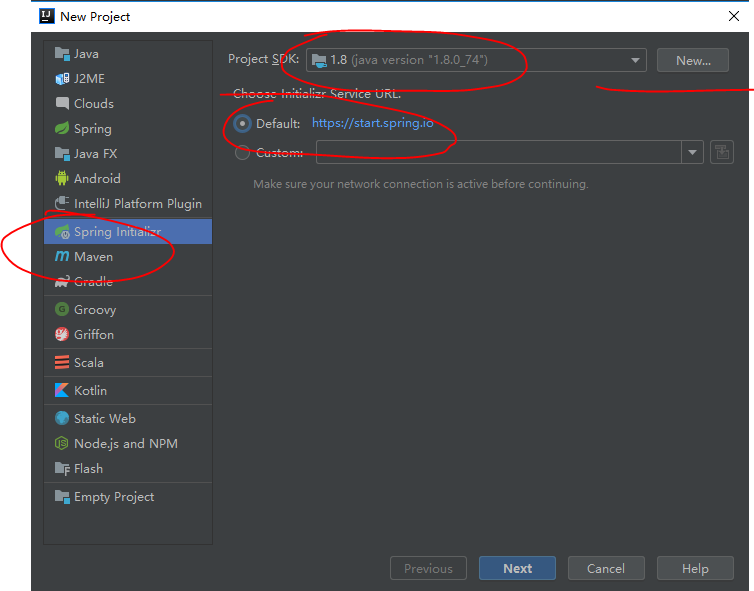
Task: Click the Node.js hexagon icon
Action: [x=62, y=443]
